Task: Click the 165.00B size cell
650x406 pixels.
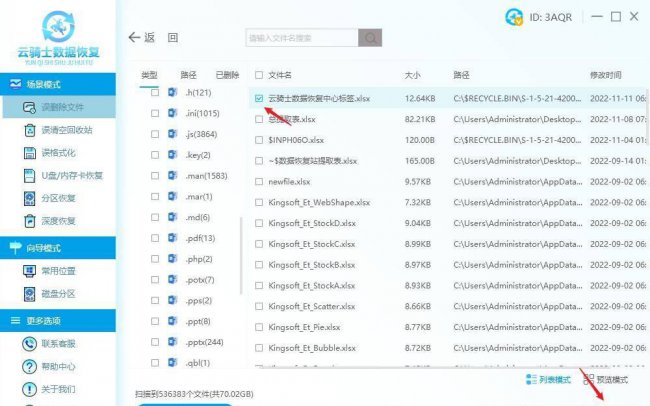Action: (x=420, y=161)
